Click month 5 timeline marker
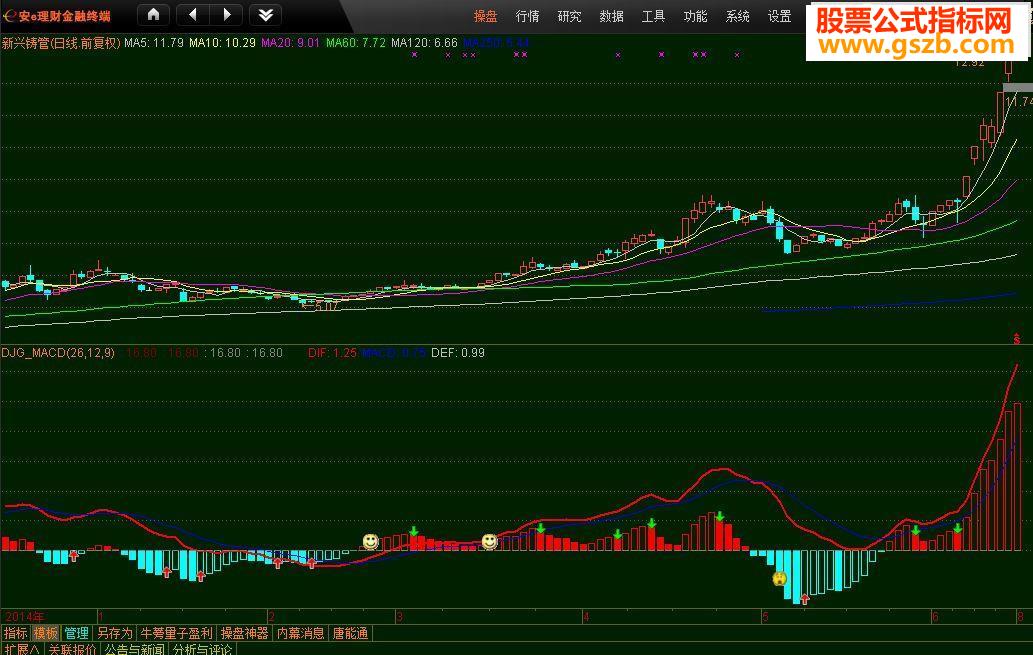The height and width of the screenshot is (655, 1033). coord(765,617)
